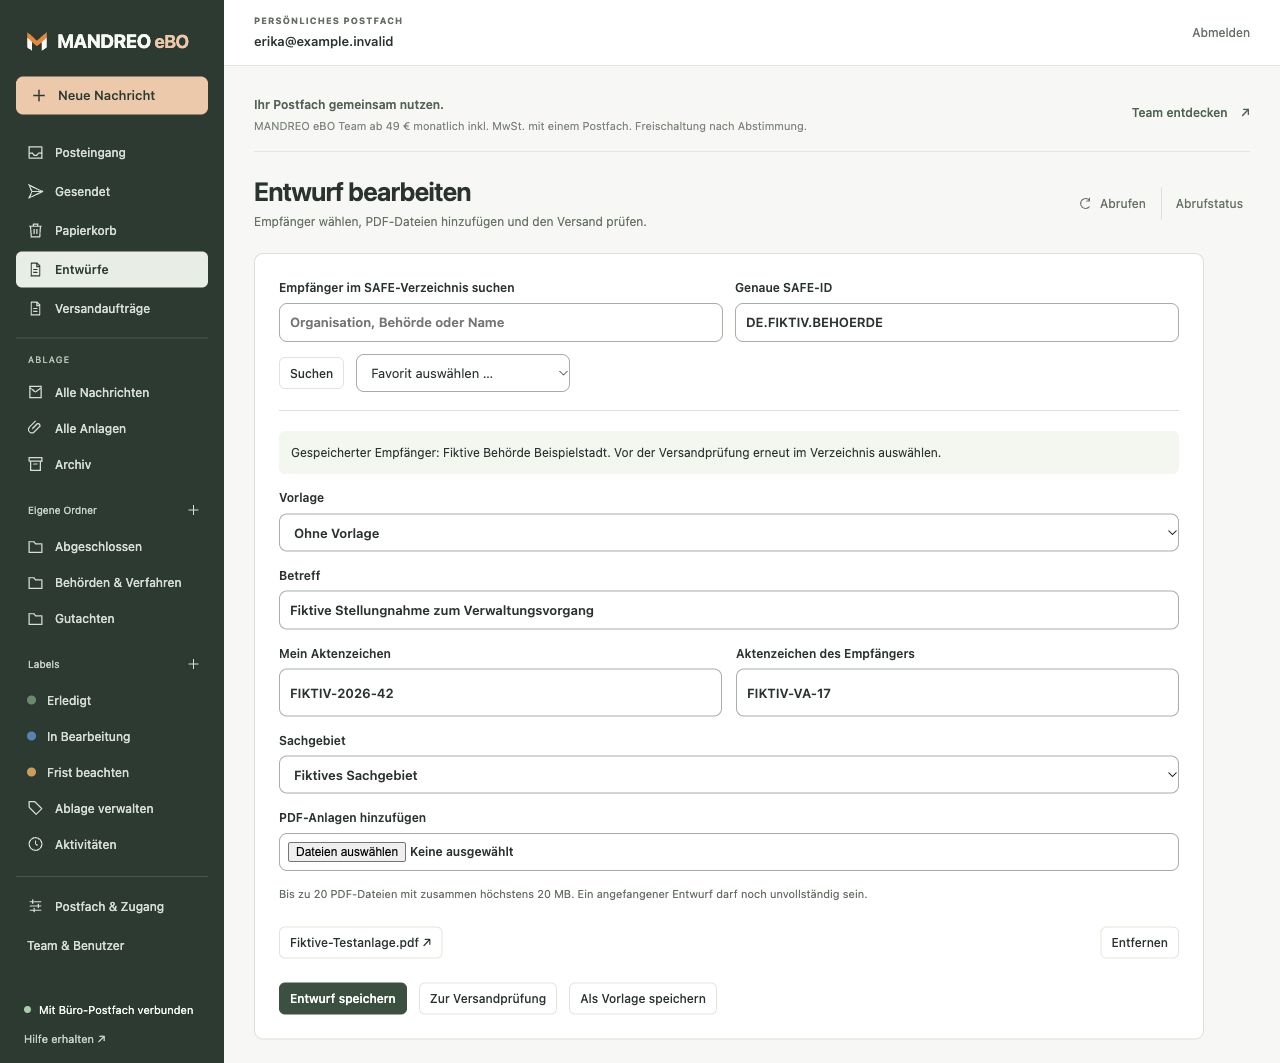1280x1063 pixels.
Task: Click the Betreff subject field
Action: pos(729,611)
